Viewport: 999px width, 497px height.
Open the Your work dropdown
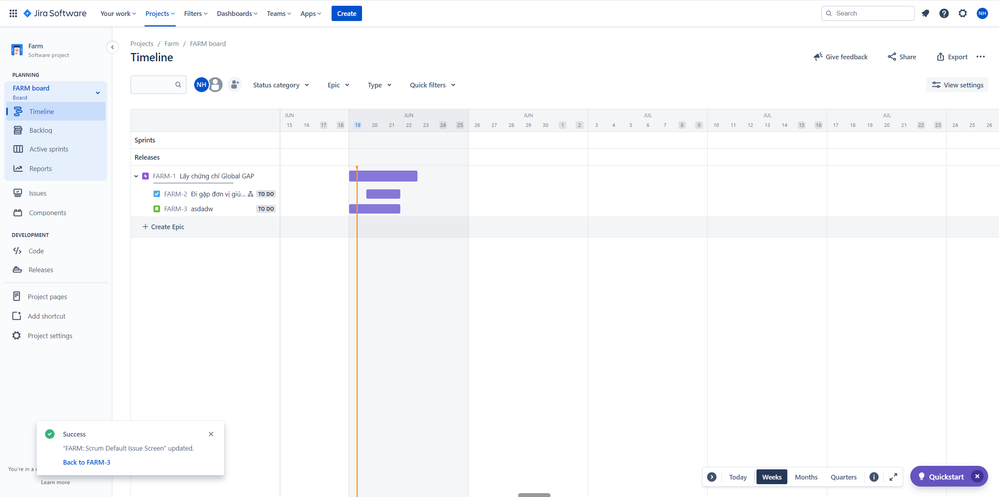point(119,13)
